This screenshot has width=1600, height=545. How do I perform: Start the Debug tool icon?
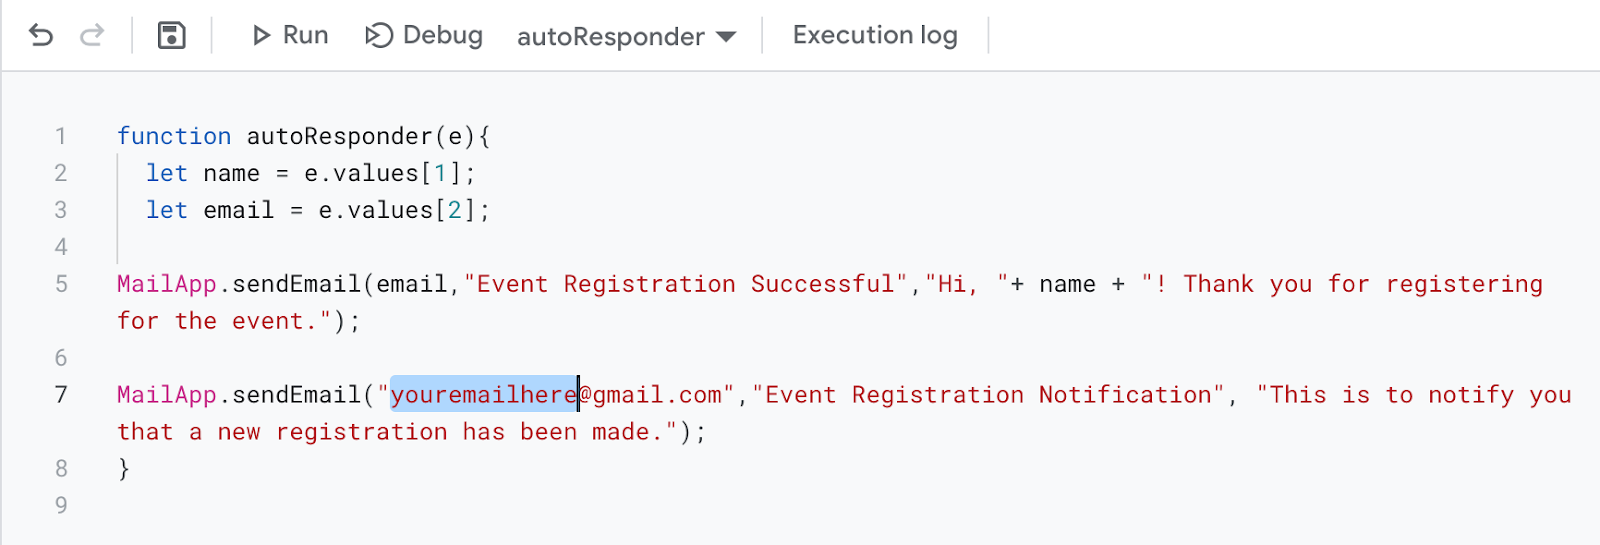[x=379, y=36]
